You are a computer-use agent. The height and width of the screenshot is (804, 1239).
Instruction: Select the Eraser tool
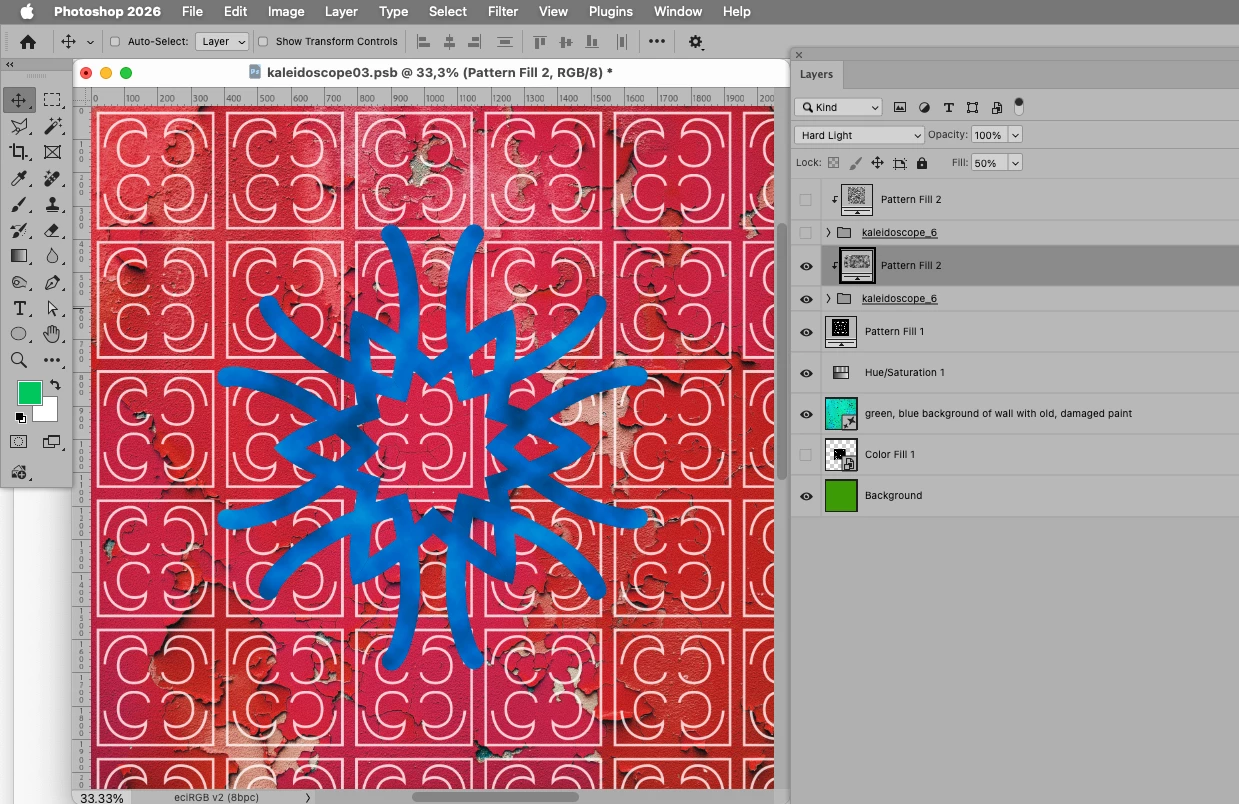click(52, 230)
